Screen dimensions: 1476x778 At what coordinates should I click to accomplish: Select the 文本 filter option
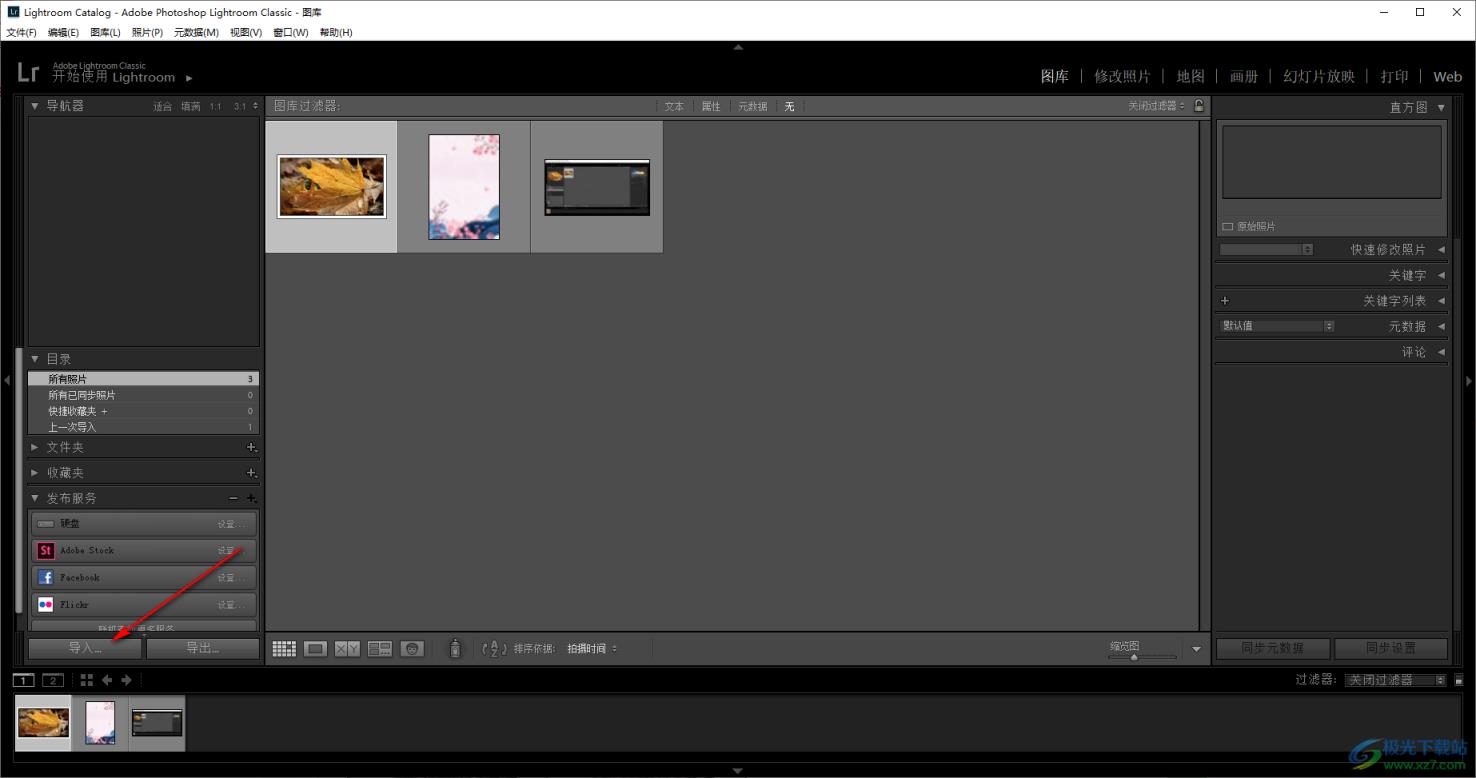pyautogui.click(x=674, y=106)
